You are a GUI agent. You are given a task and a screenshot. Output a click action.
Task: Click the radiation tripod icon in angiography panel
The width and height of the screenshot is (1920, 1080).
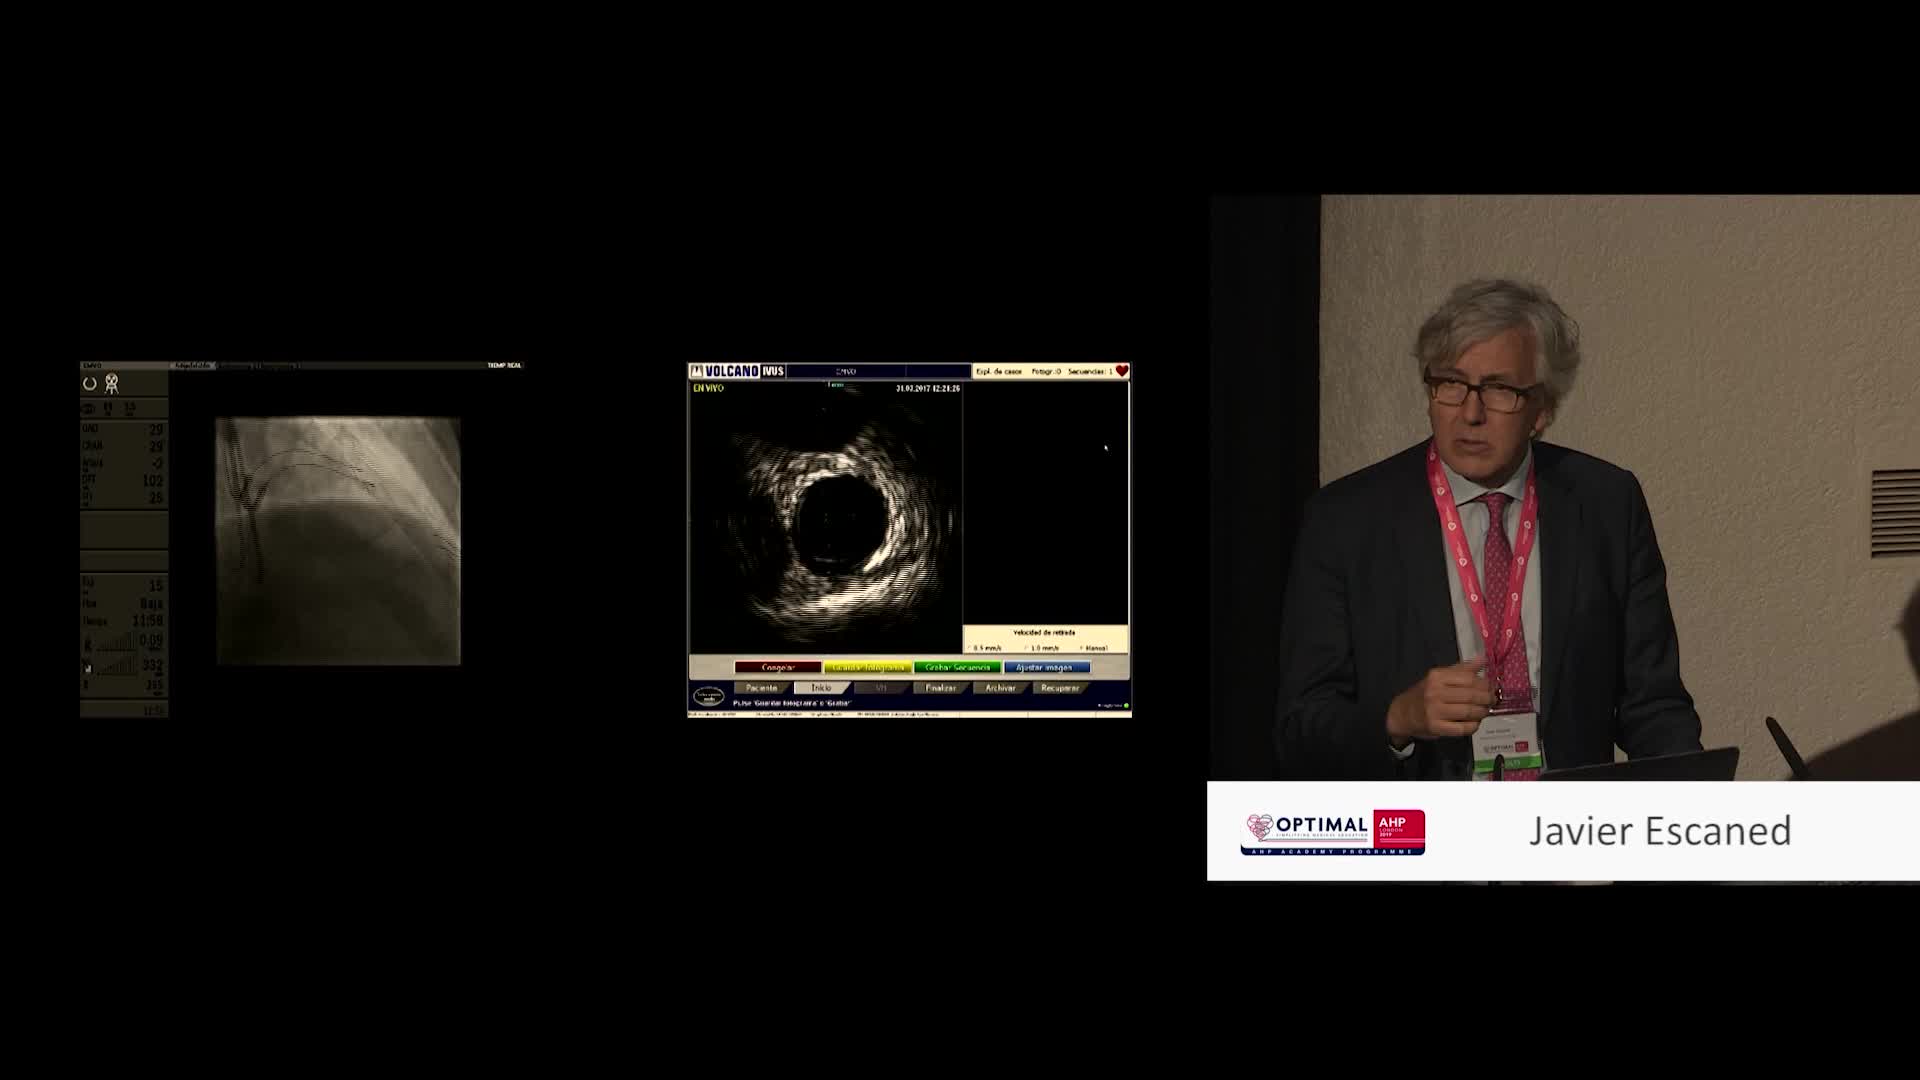pyautogui.click(x=112, y=384)
